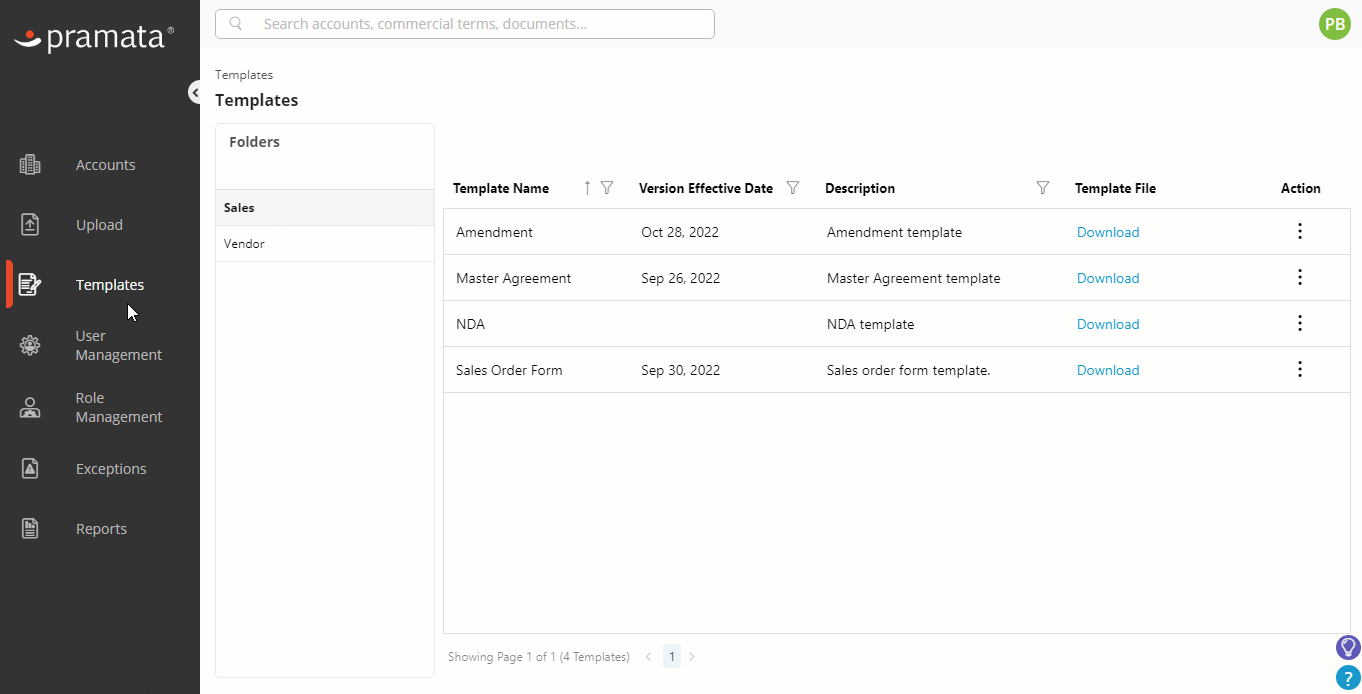
Task: Click the Pramata logo
Action: tap(94, 38)
